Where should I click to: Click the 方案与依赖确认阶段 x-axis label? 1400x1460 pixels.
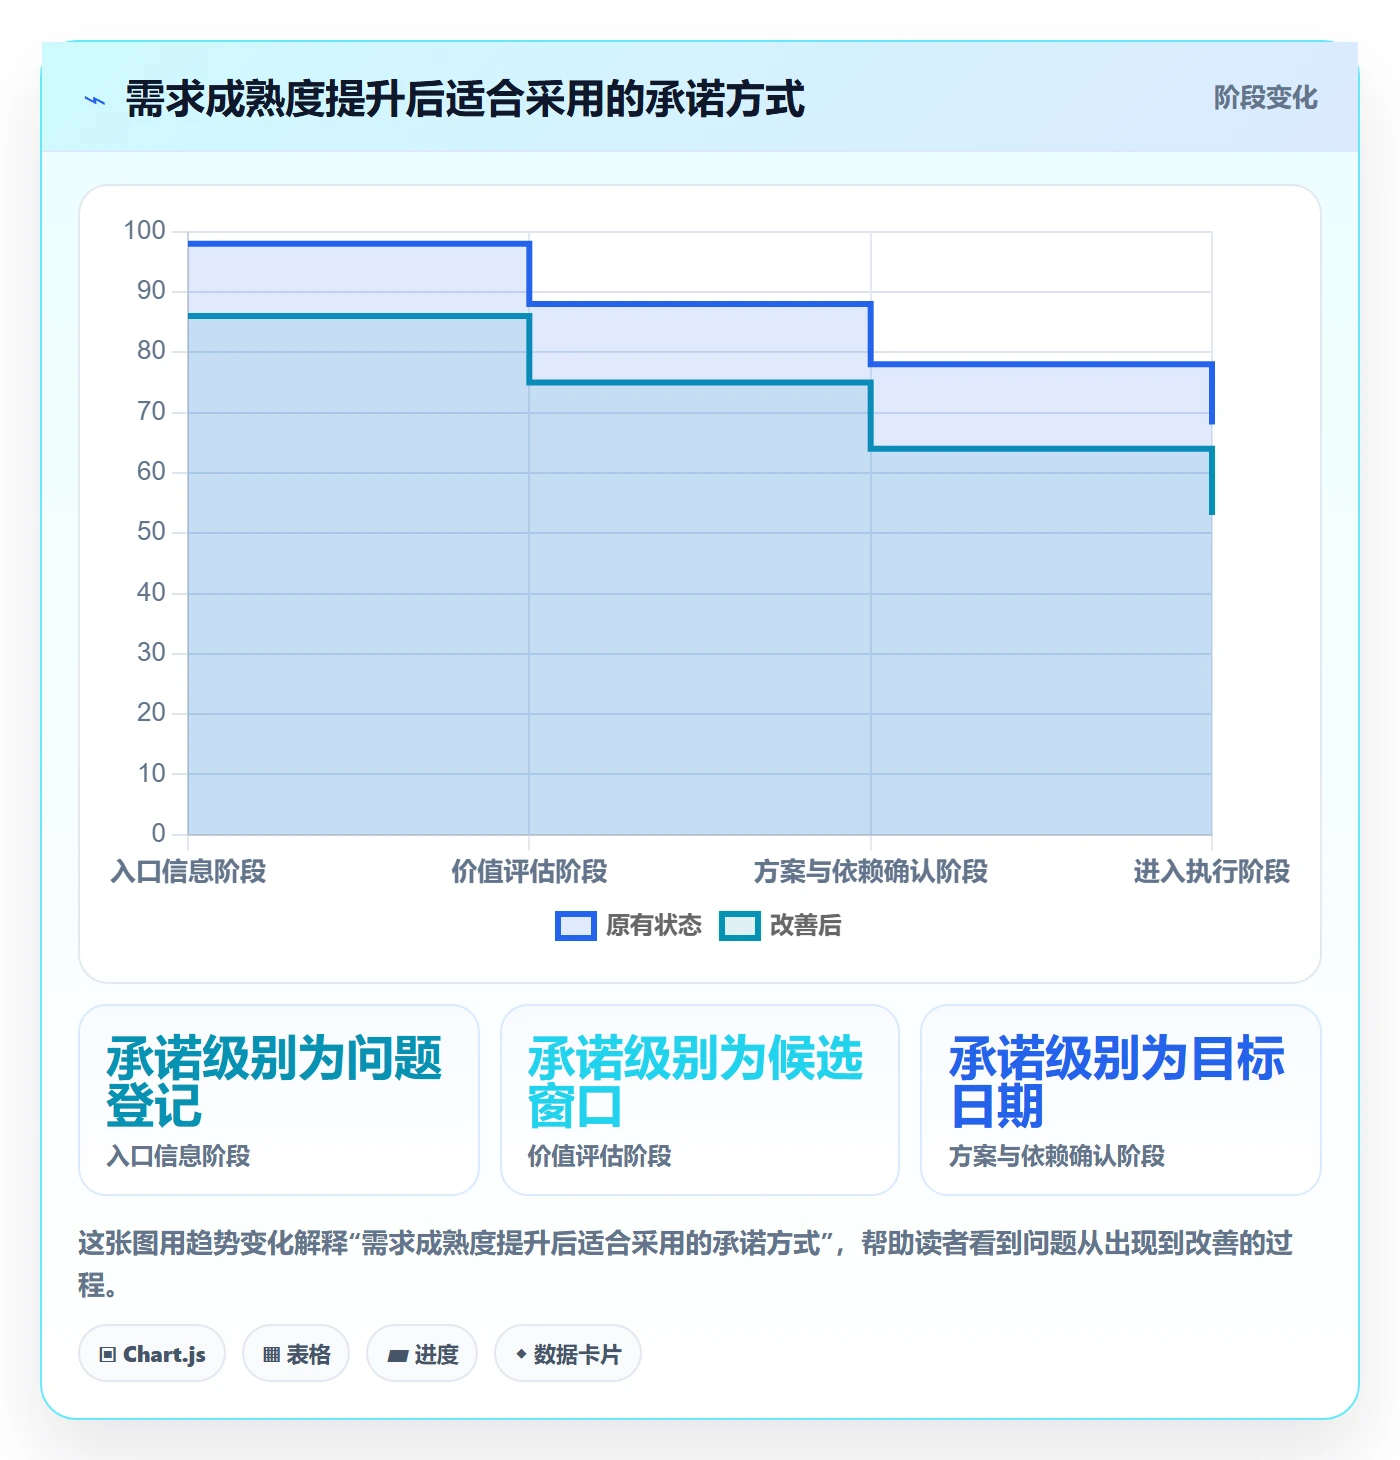871,872
